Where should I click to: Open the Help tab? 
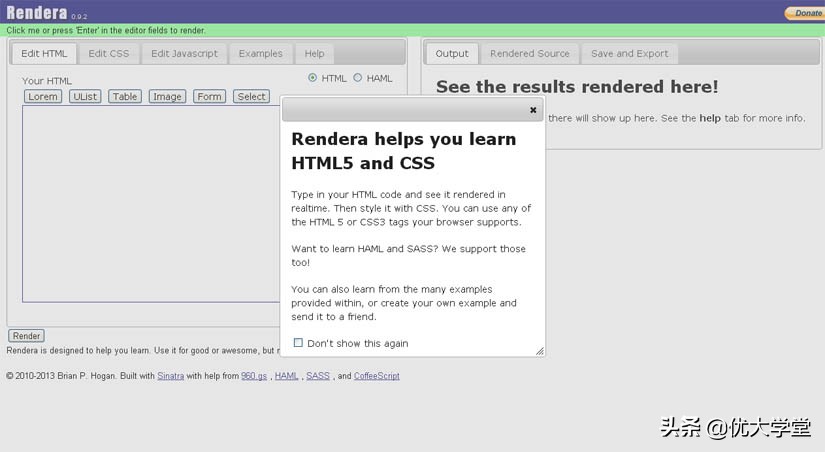coord(314,54)
